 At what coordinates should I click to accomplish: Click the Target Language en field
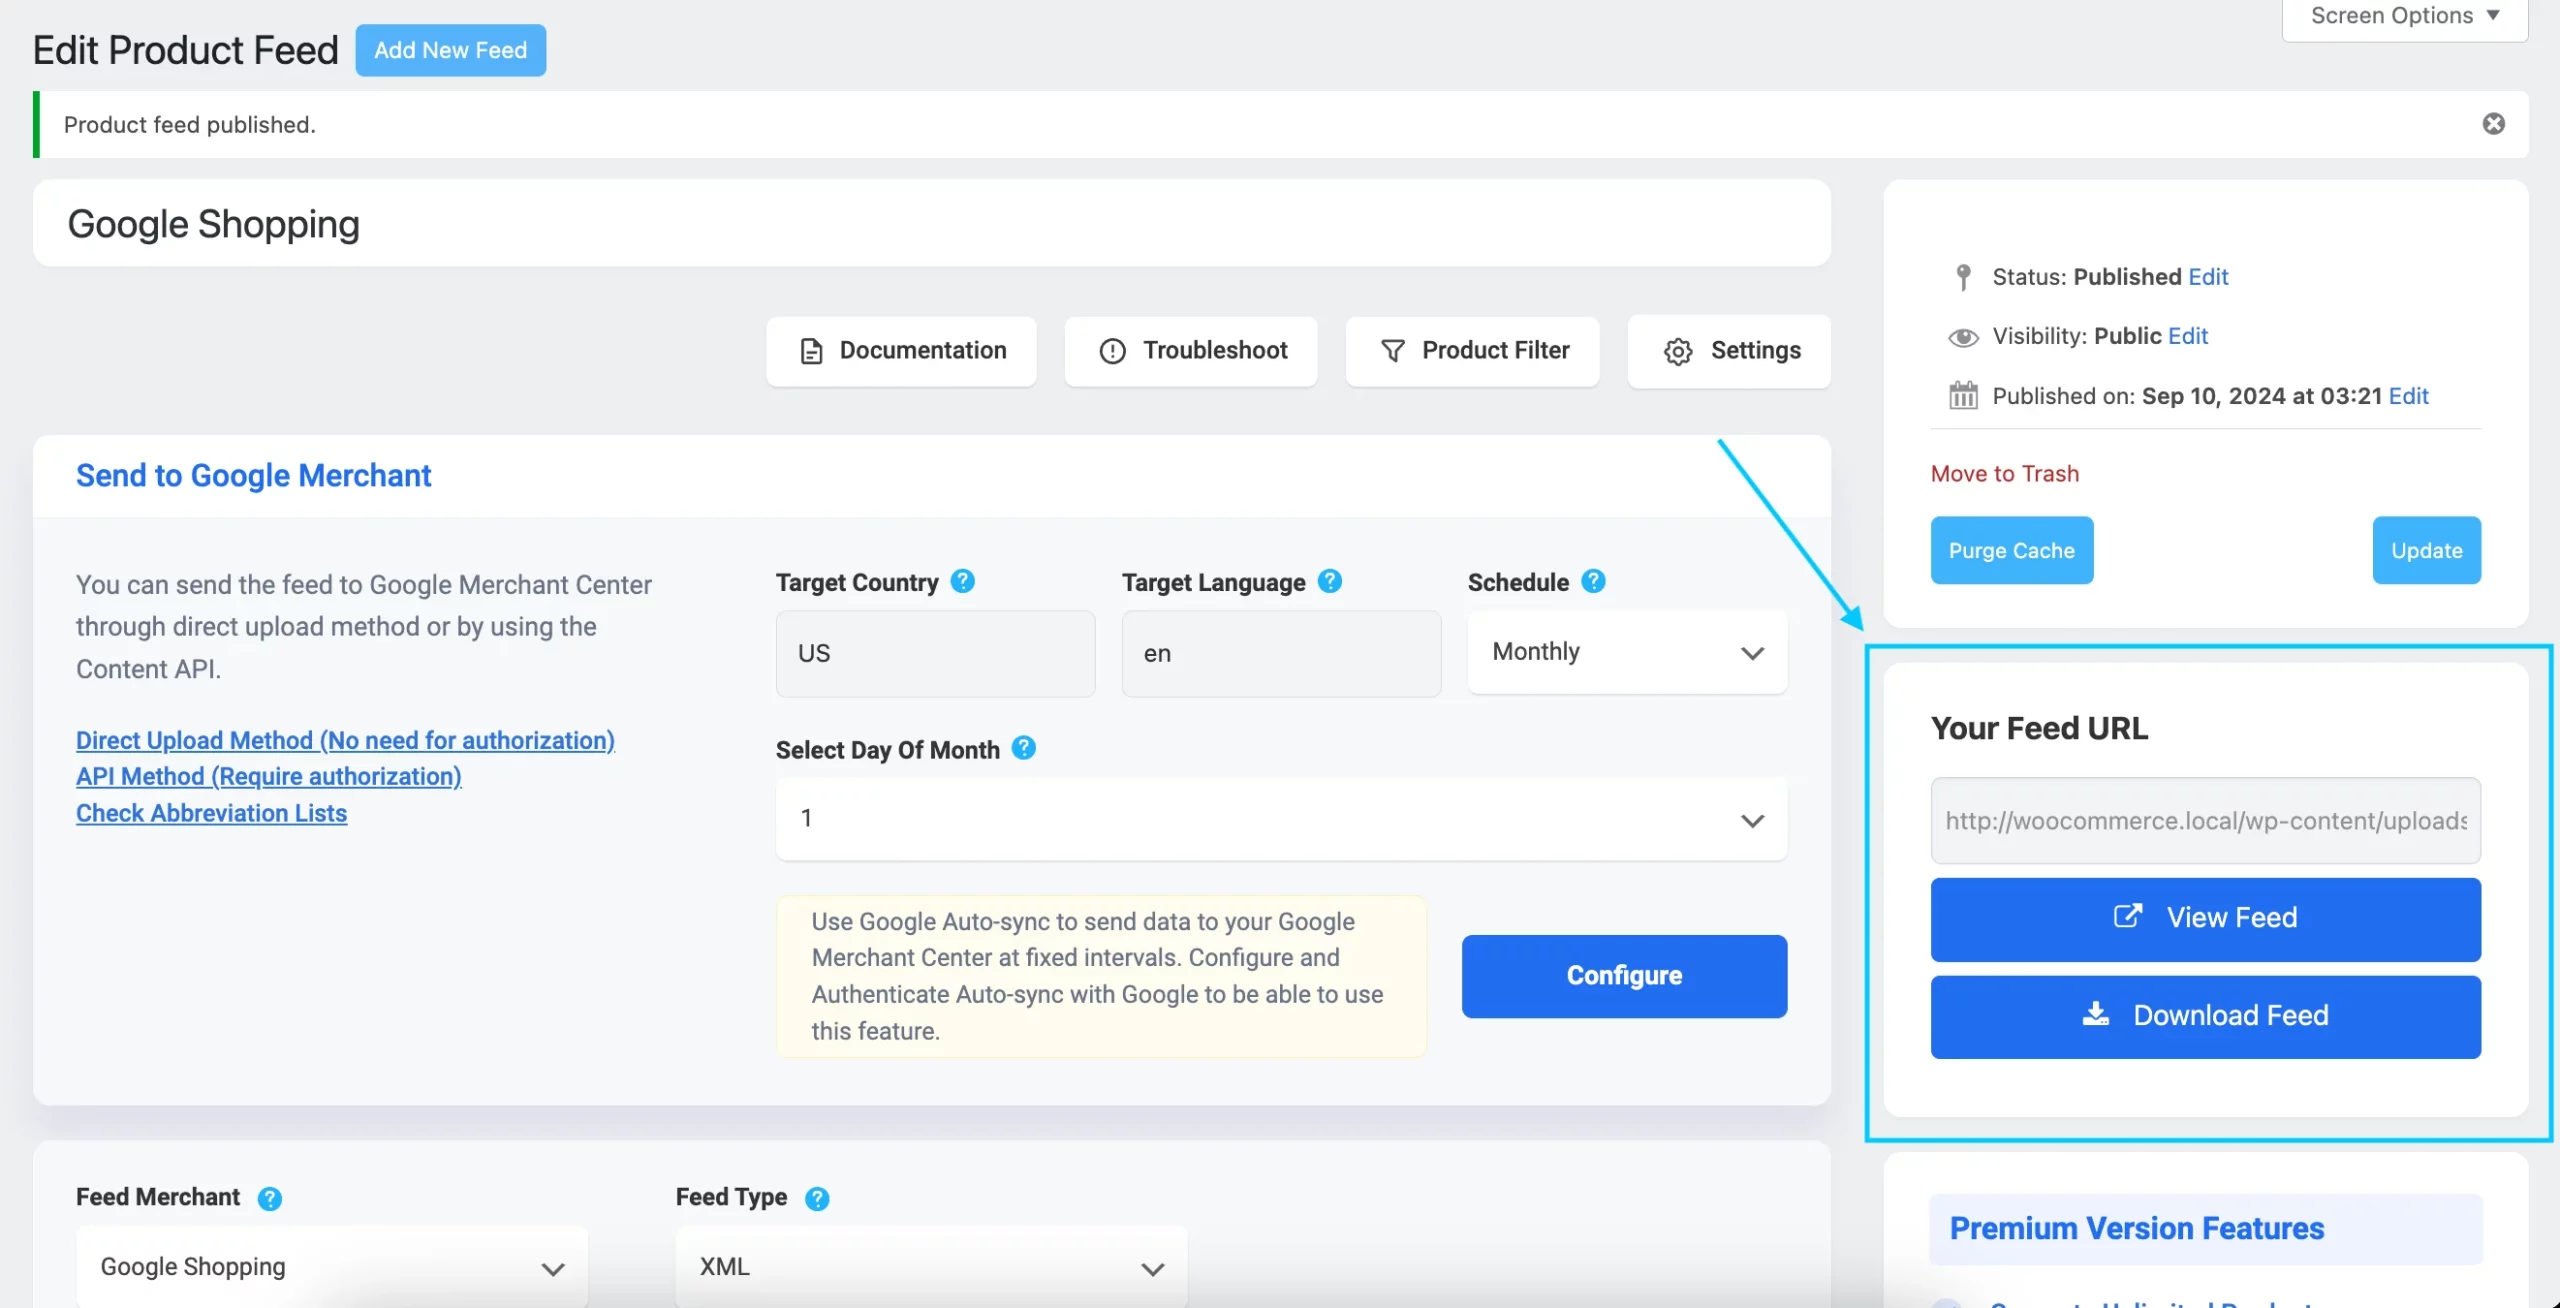(x=1281, y=654)
